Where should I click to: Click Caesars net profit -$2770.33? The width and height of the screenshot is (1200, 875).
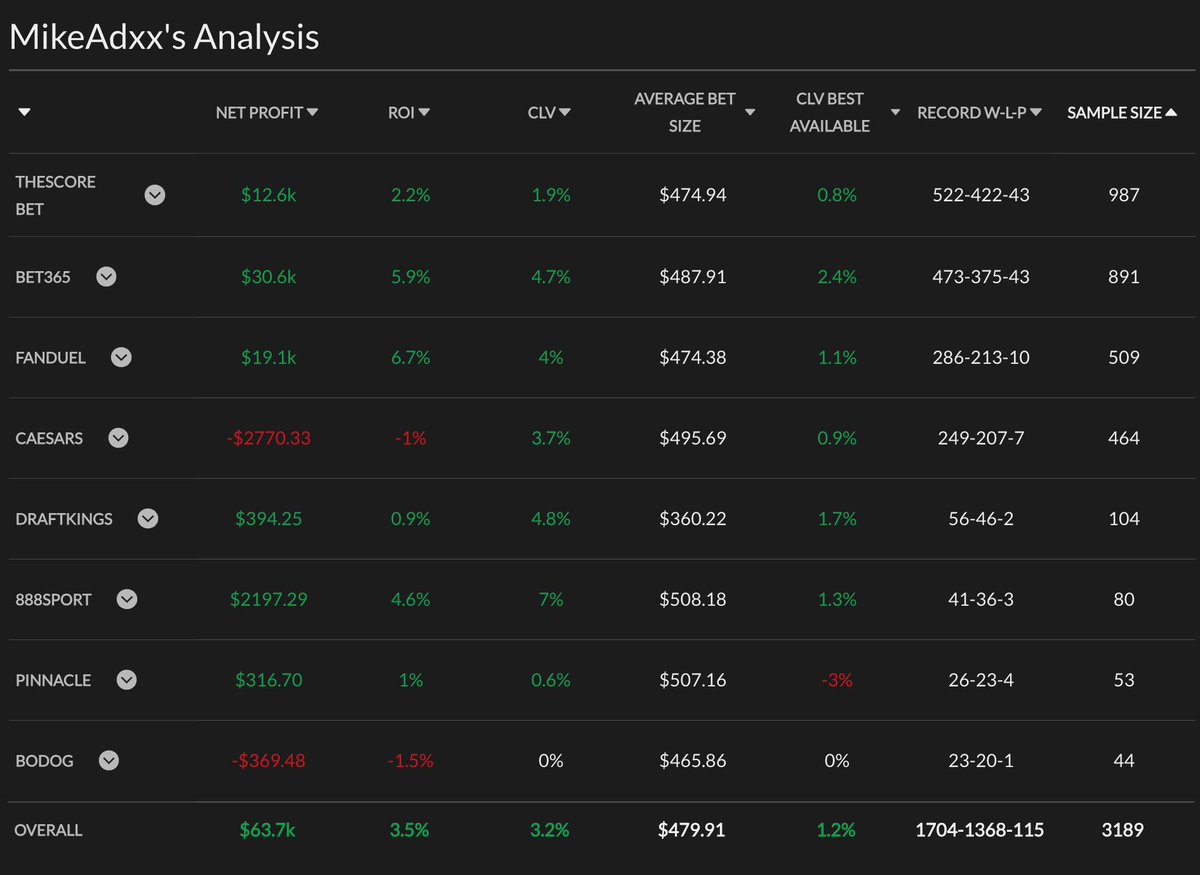click(268, 438)
